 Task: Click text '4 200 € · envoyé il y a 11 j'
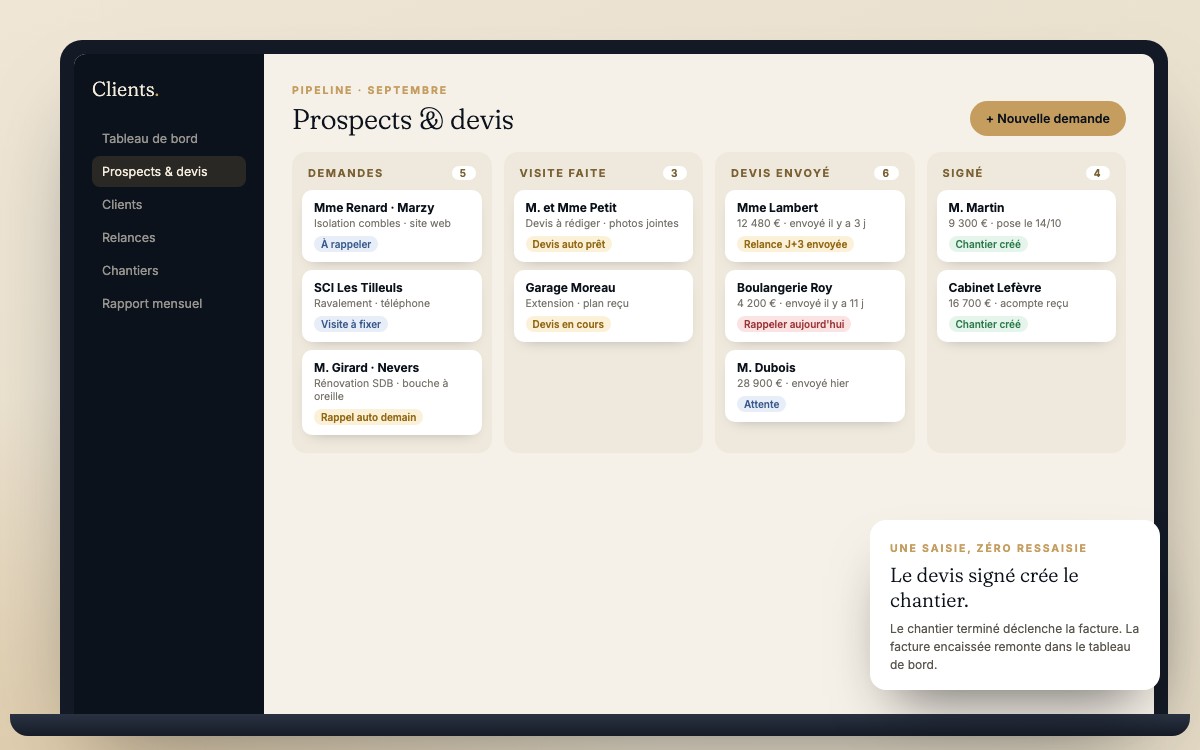(x=800, y=304)
